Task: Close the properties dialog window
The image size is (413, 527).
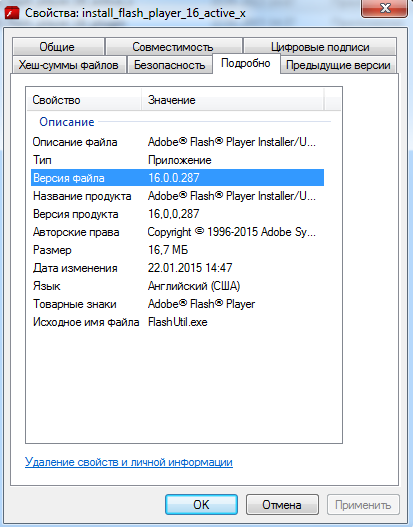Action: (x=384, y=8)
